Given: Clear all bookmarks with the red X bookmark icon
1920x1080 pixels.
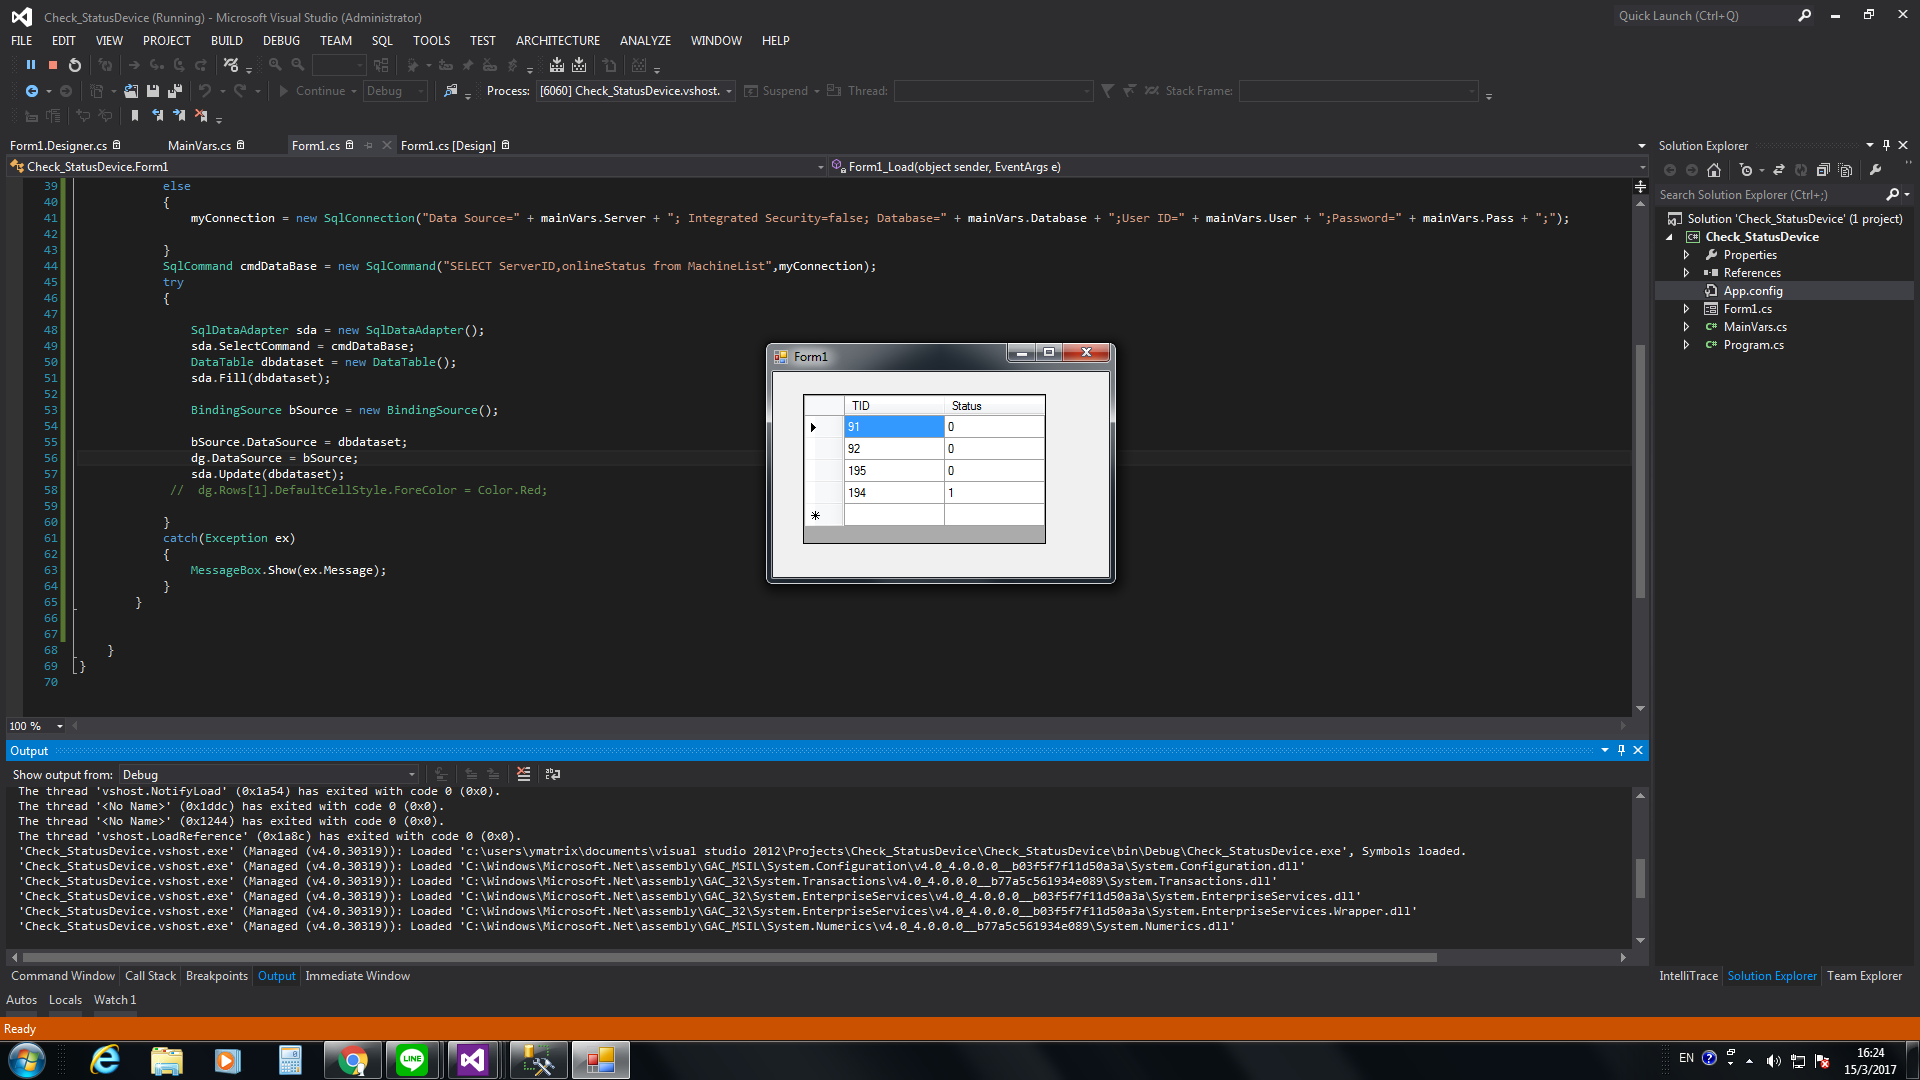Looking at the screenshot, I should click(x=201, y=116).
